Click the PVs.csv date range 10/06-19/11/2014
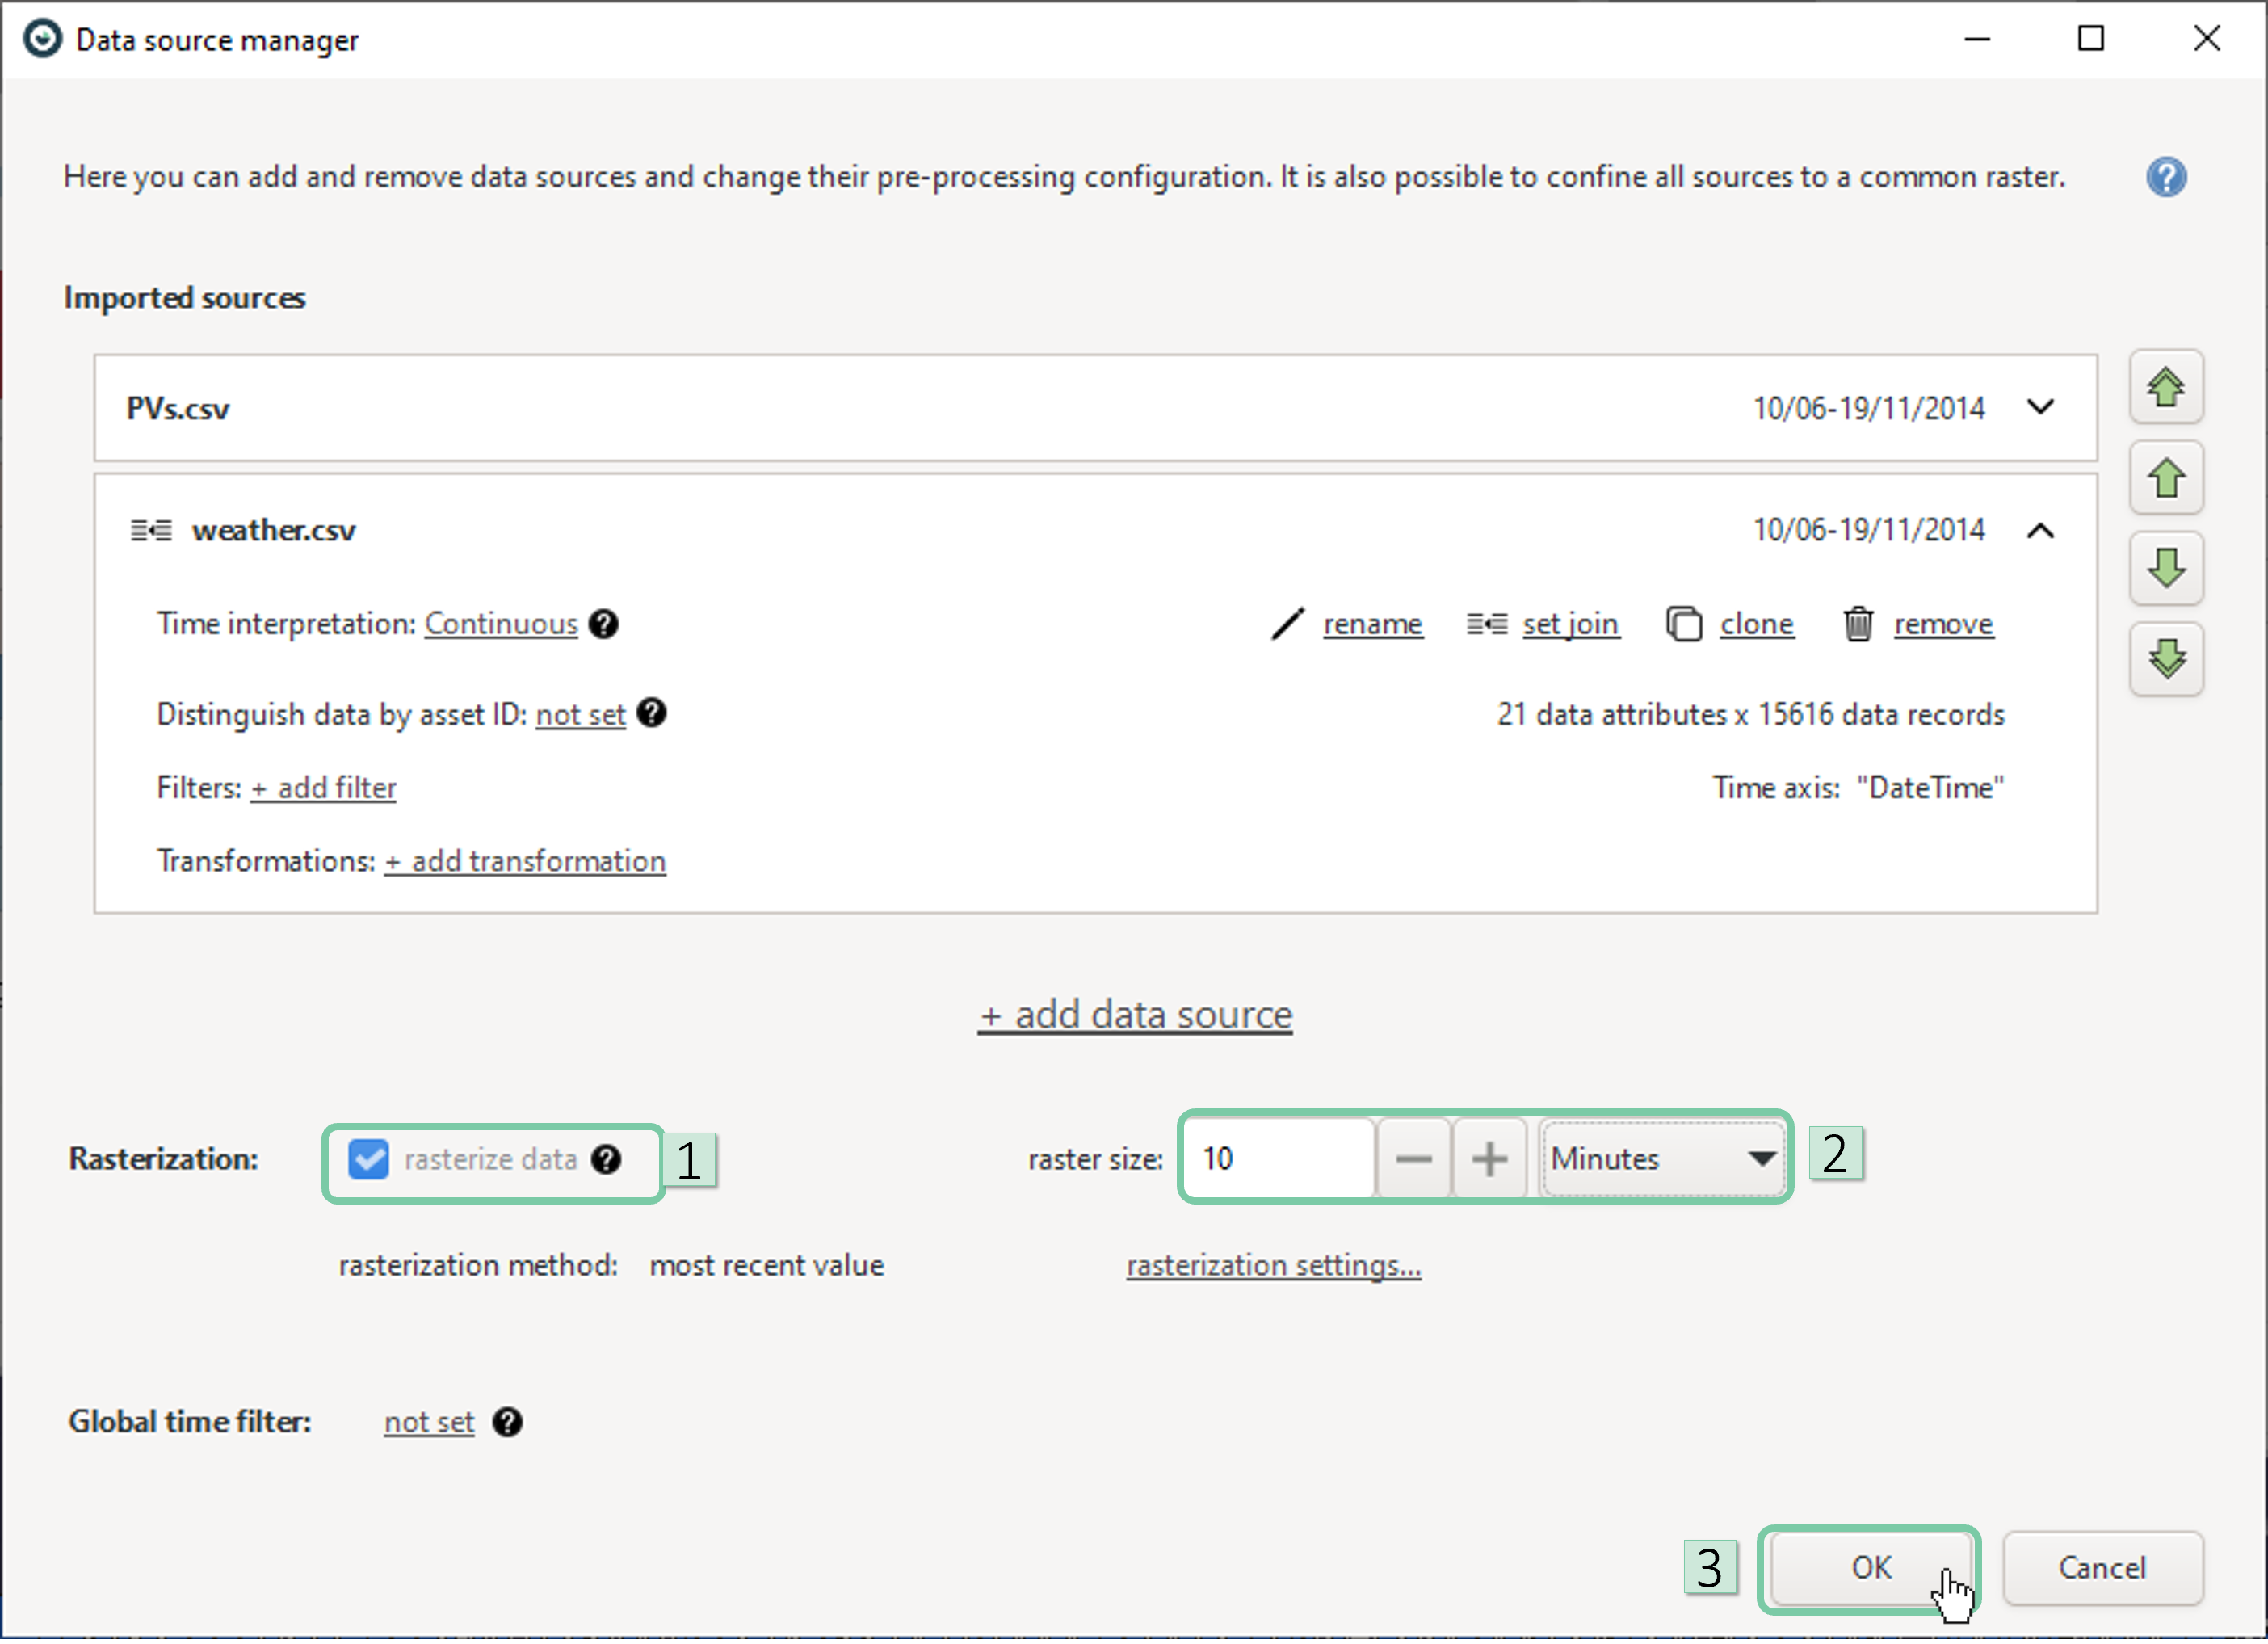The height and width of the screenshot is (1644, 2268). pyautogui.click(x=1868, y=409)
